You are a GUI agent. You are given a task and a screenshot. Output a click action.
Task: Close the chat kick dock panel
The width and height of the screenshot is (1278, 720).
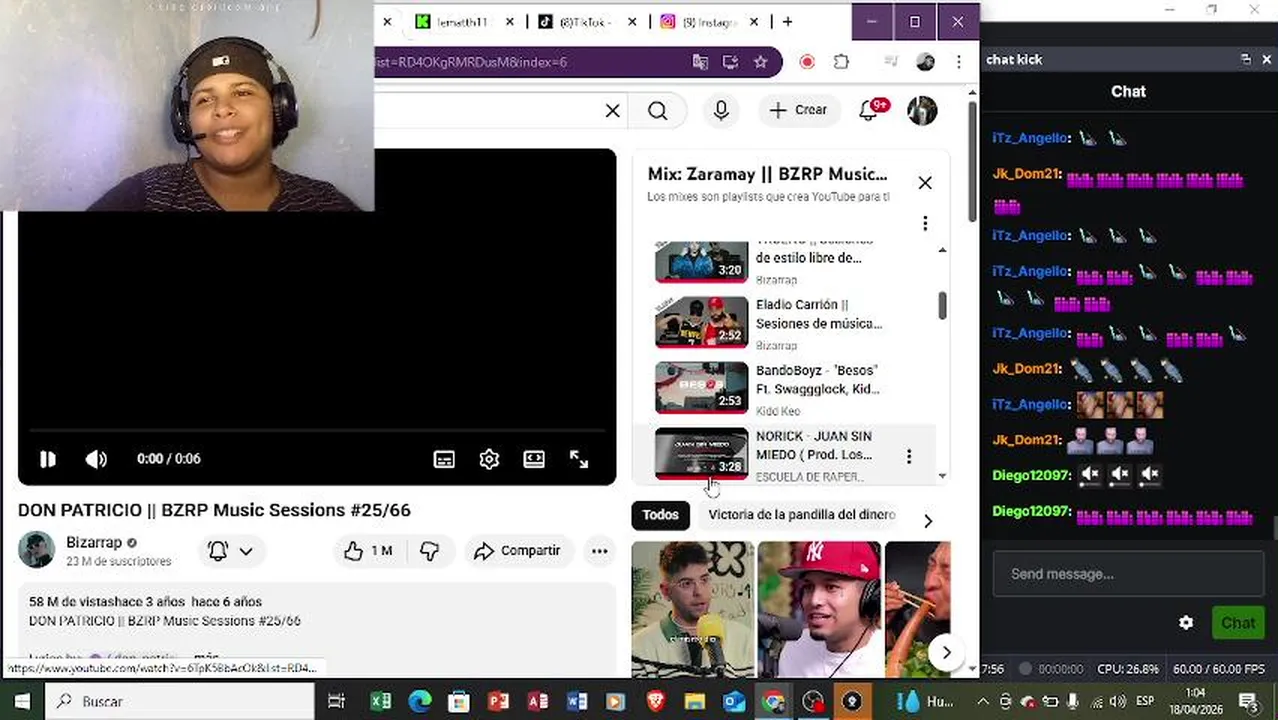point(1266,60)
